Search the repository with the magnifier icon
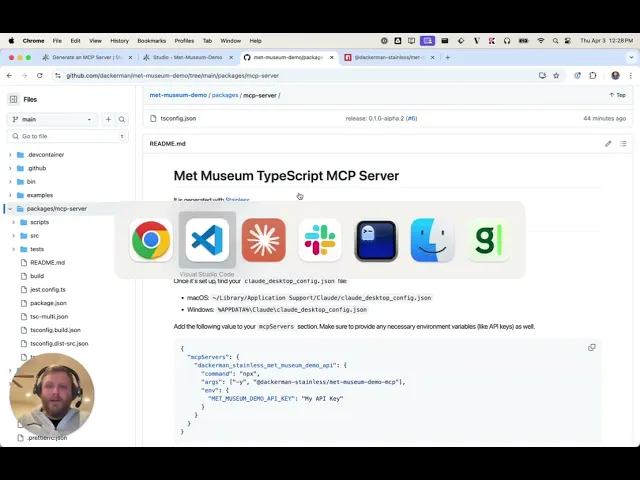Viewport: 640px width, 480px height. click(122, 119)
